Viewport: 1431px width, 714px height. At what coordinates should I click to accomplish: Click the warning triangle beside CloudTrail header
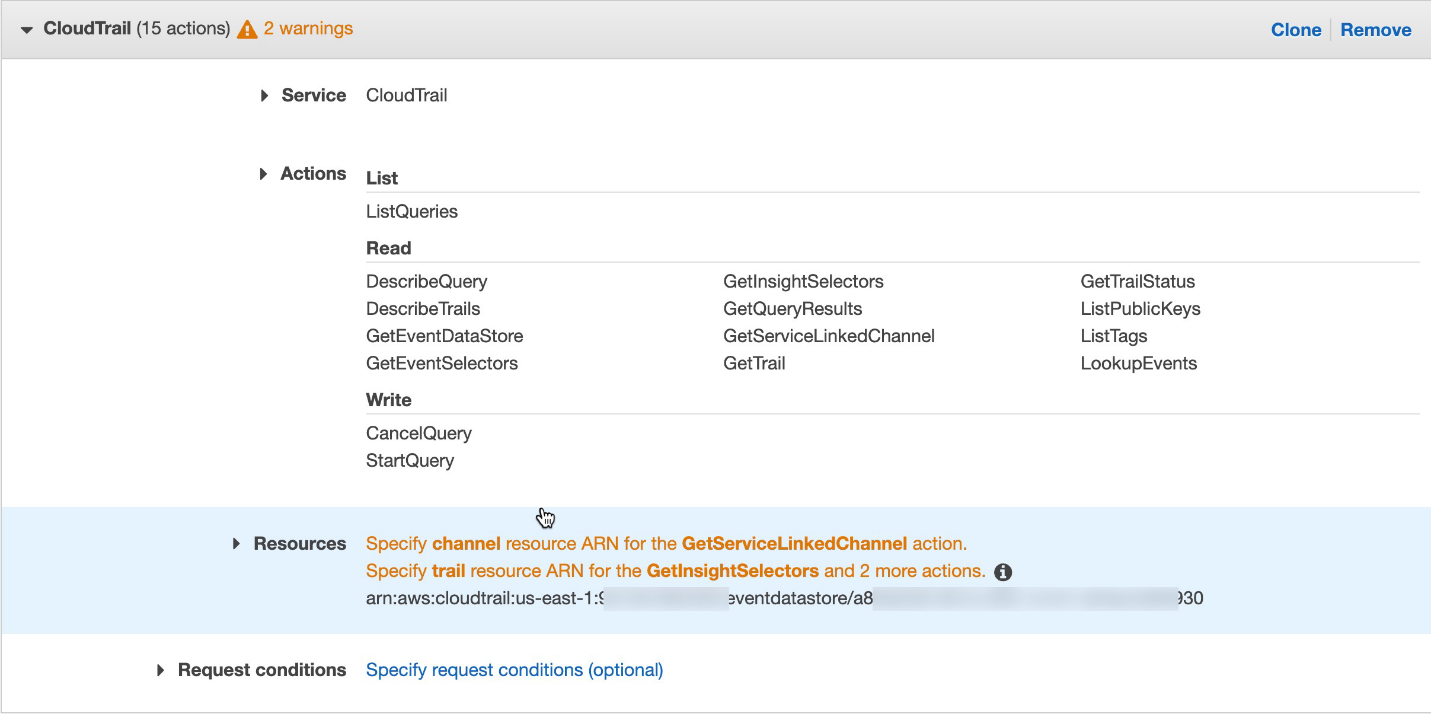246,28
